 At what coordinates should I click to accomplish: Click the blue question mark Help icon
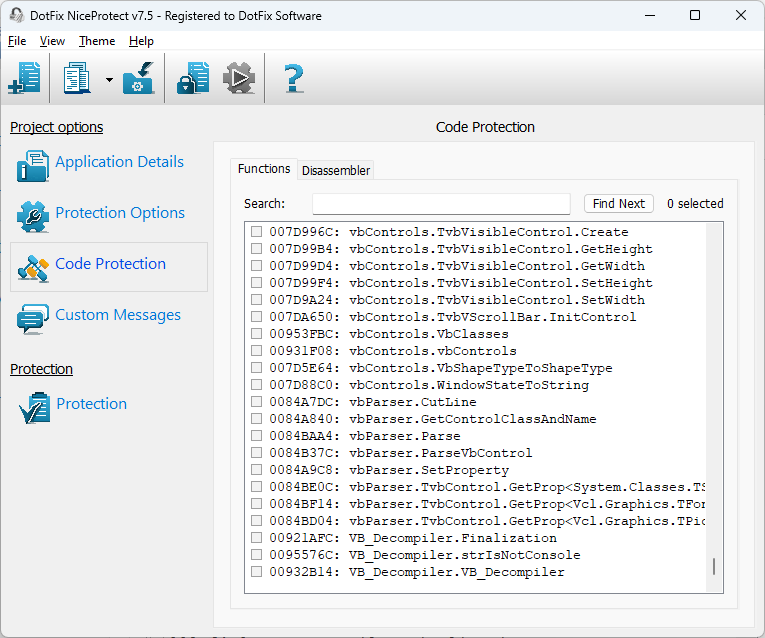(294, 78)
